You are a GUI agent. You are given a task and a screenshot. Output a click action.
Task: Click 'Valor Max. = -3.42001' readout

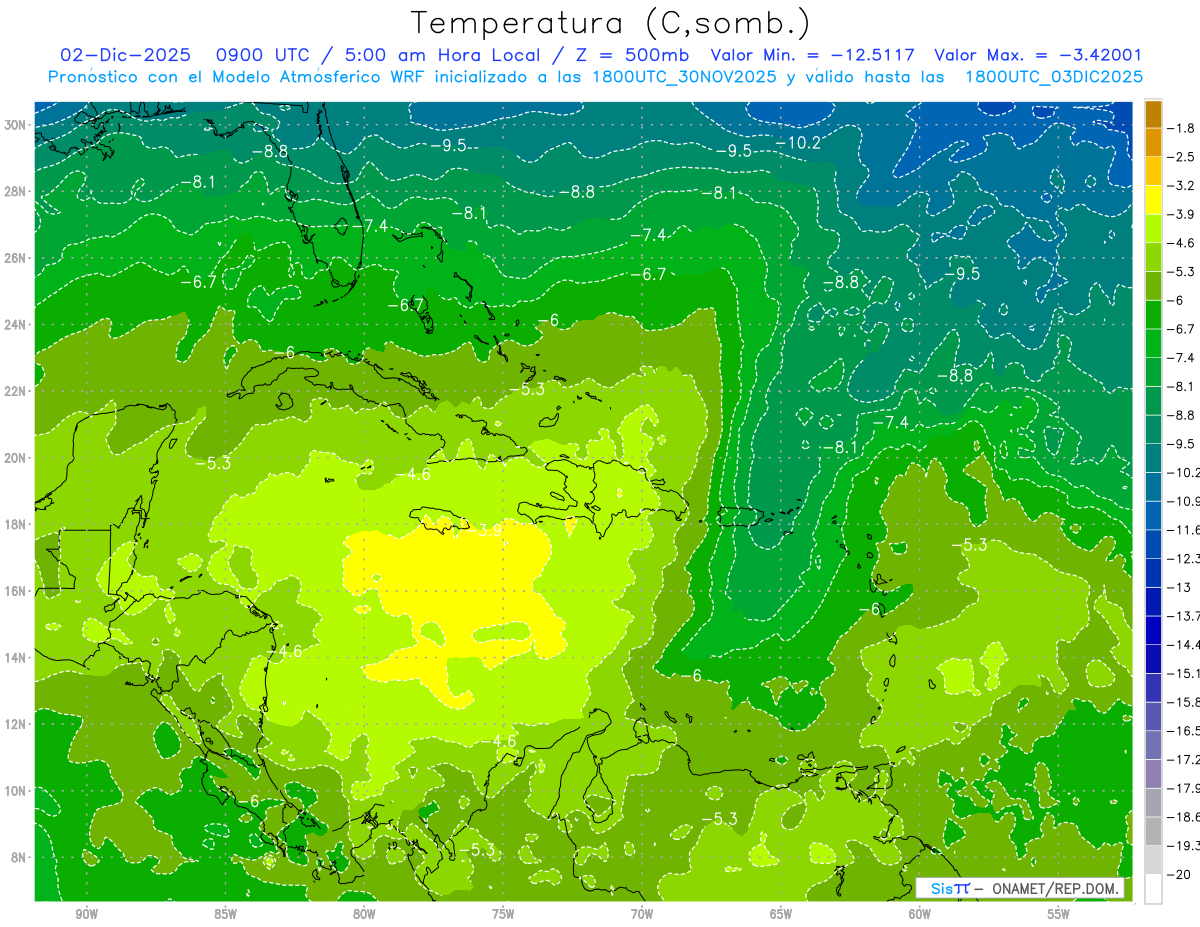pyautogui.click(x=1037, y=55)
